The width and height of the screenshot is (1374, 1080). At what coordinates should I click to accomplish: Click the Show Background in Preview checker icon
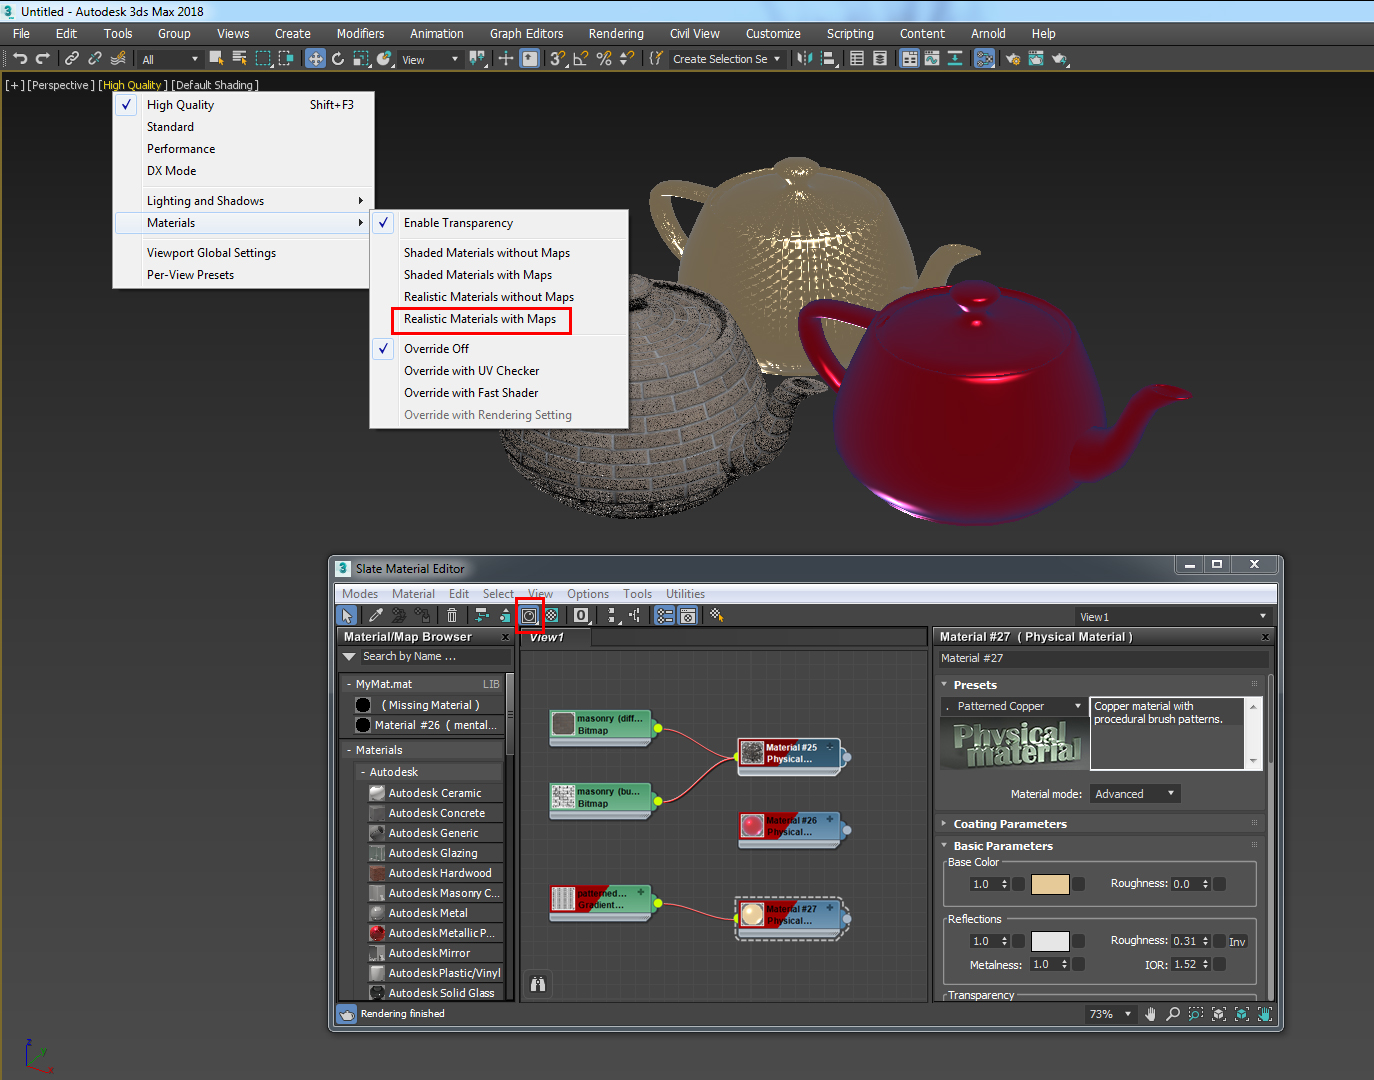pyautogui.click(x=552, y=616)
